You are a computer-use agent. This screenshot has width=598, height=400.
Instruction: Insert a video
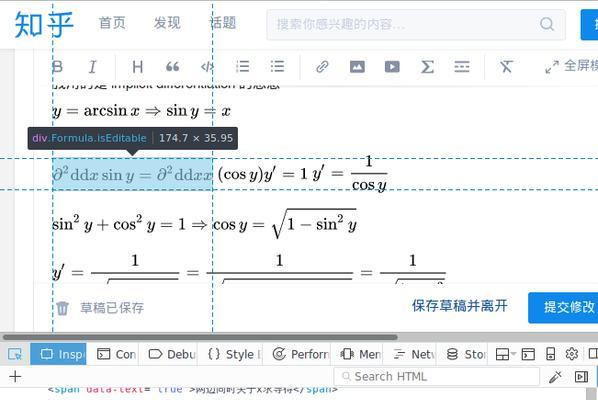point(392,67)
